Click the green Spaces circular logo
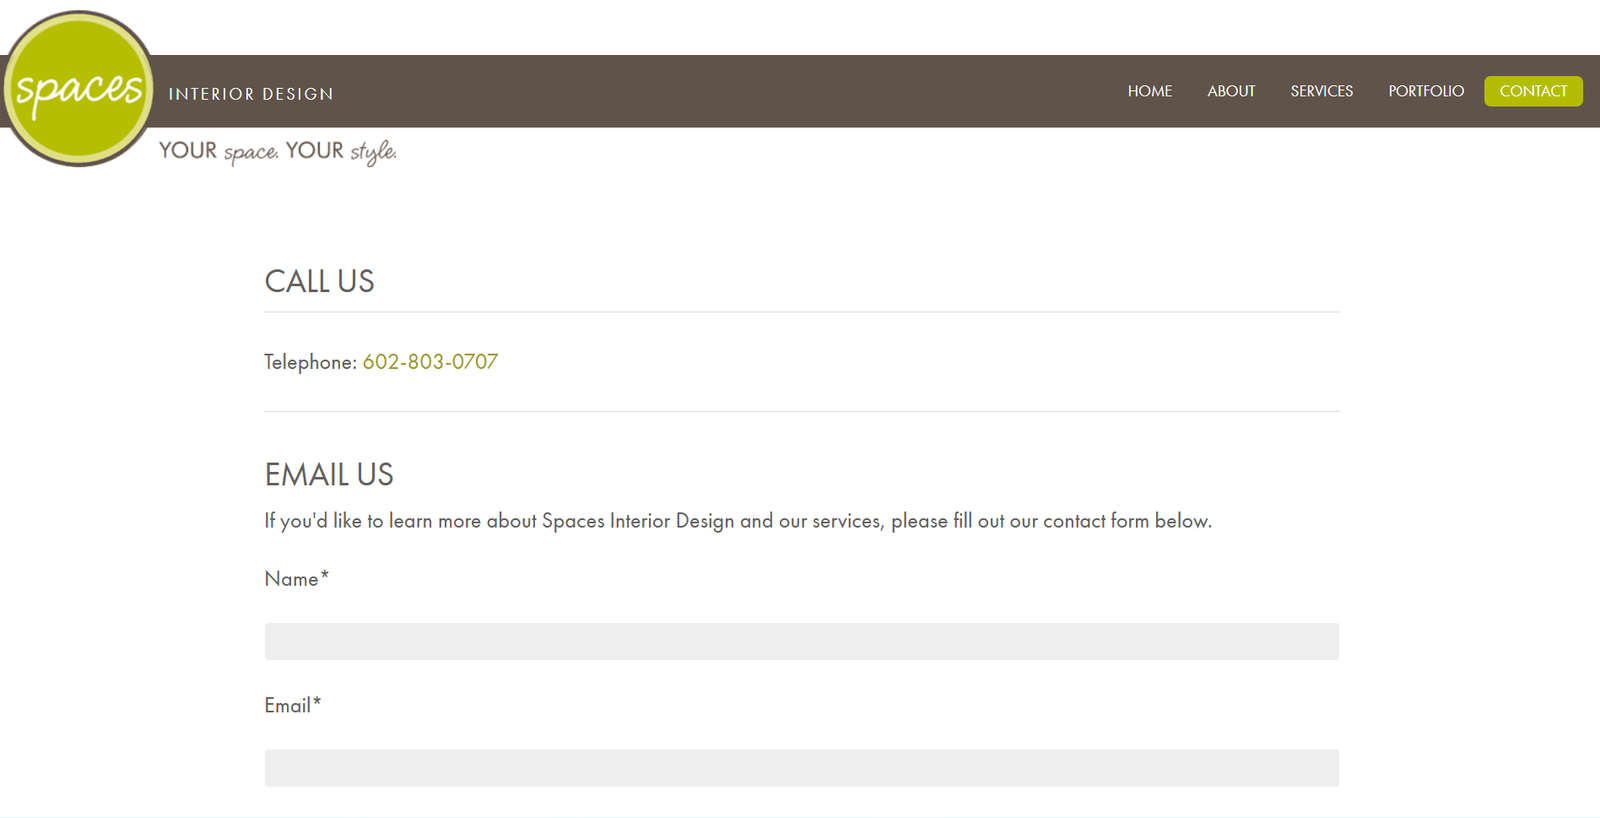1600x818 pixels. pos(78,89)
